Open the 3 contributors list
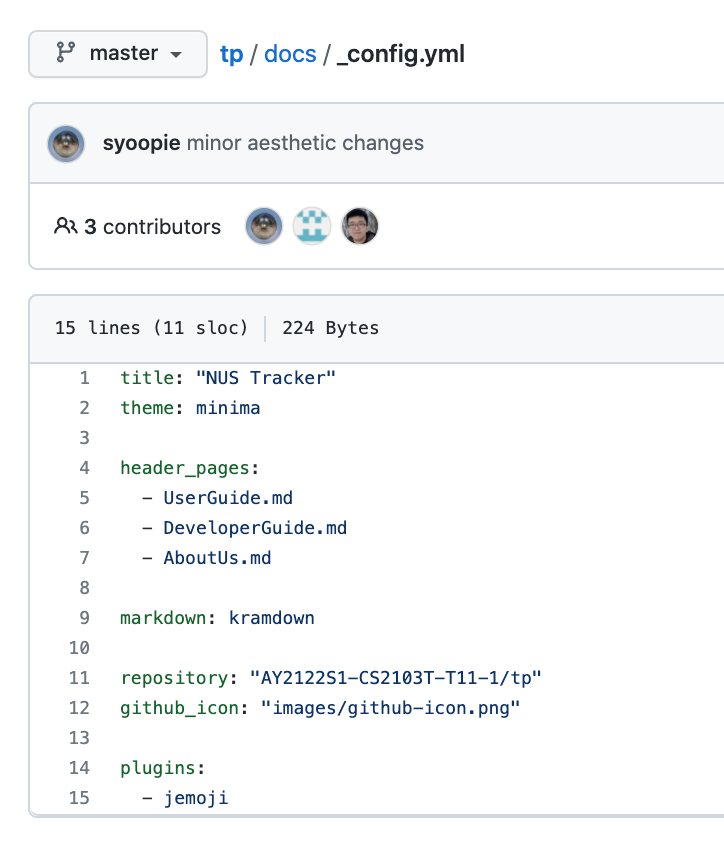 click(x=138, y=227)
